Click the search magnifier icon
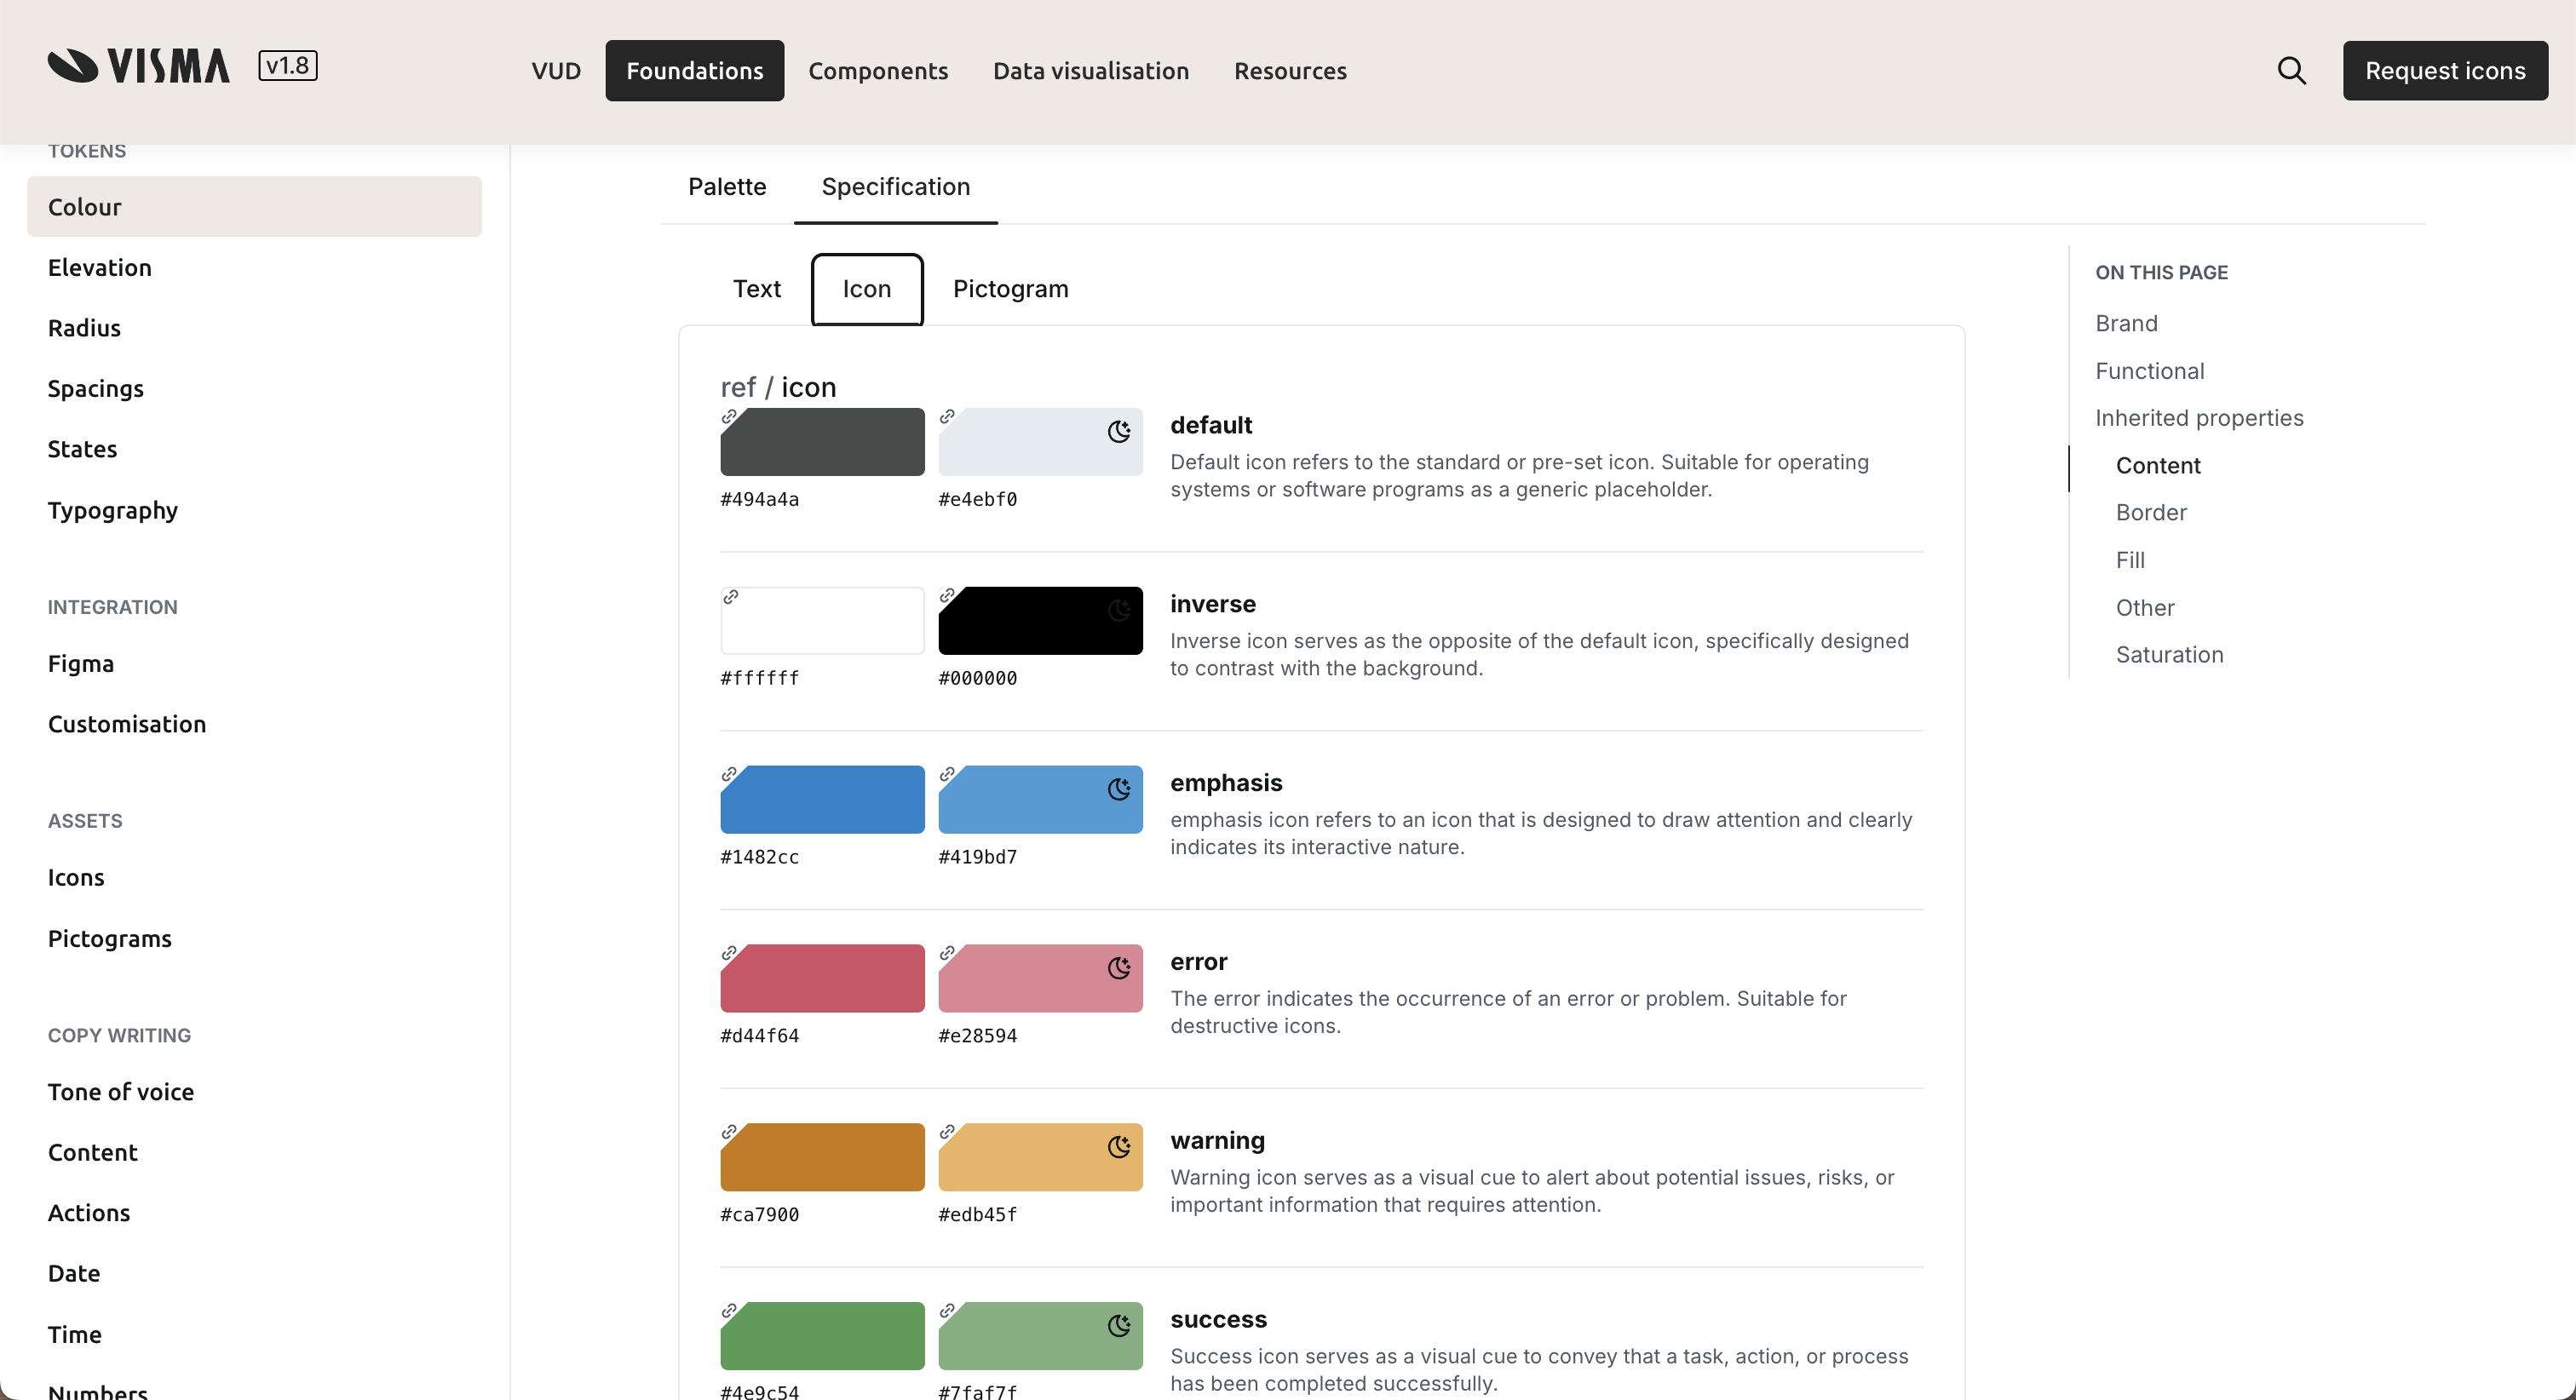The image size is (2576, 1400). [2291, 71]
